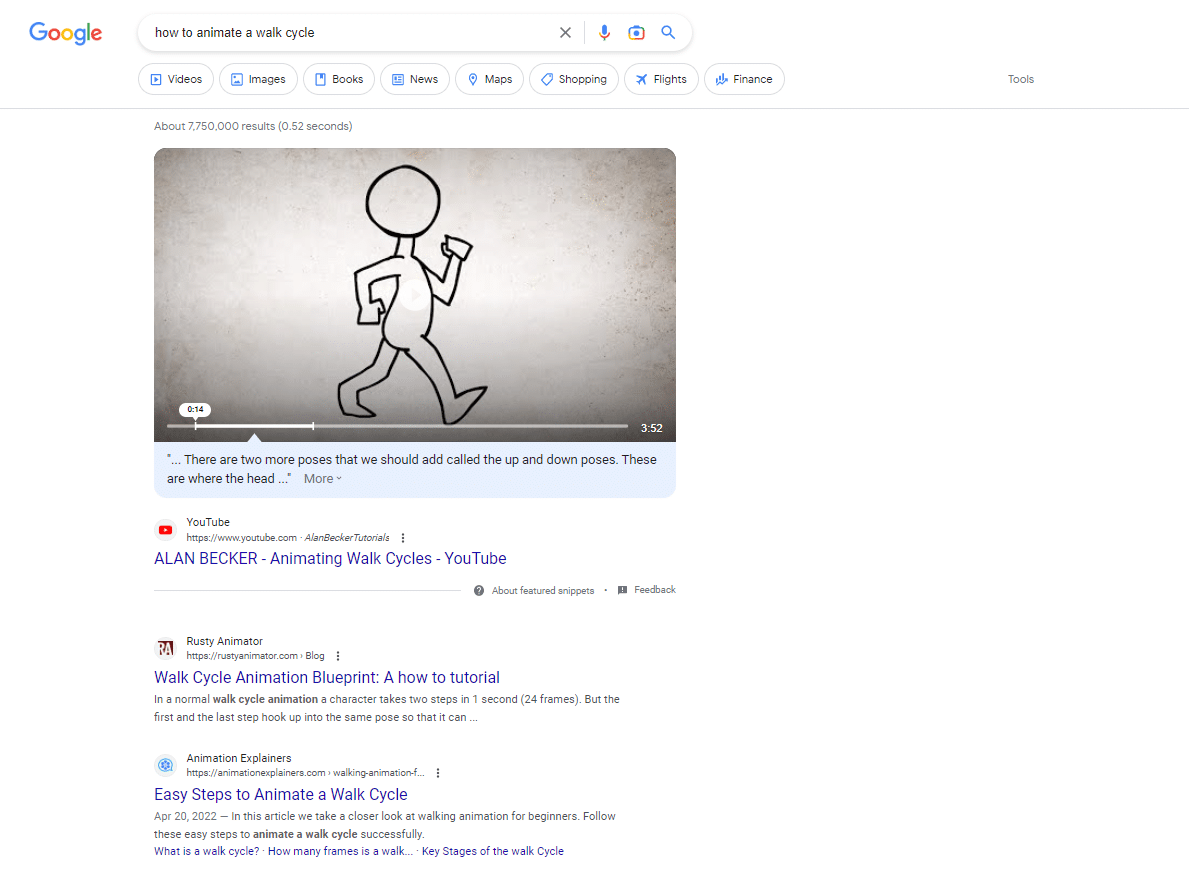Click the Google logo
Viewport: 1189px width, 892px height.
65,33
